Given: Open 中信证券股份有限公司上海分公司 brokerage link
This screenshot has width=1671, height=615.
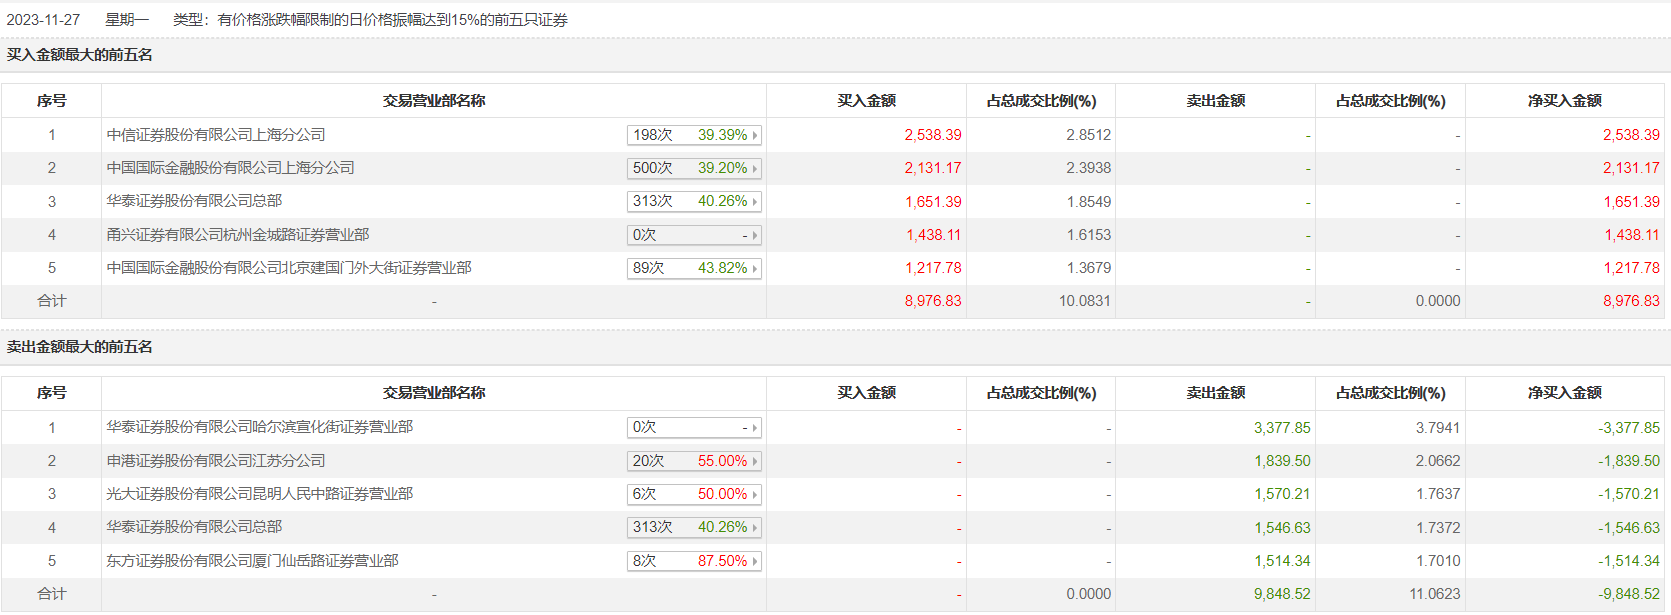Looking at the screenshot, I should [x=216, y=135].
